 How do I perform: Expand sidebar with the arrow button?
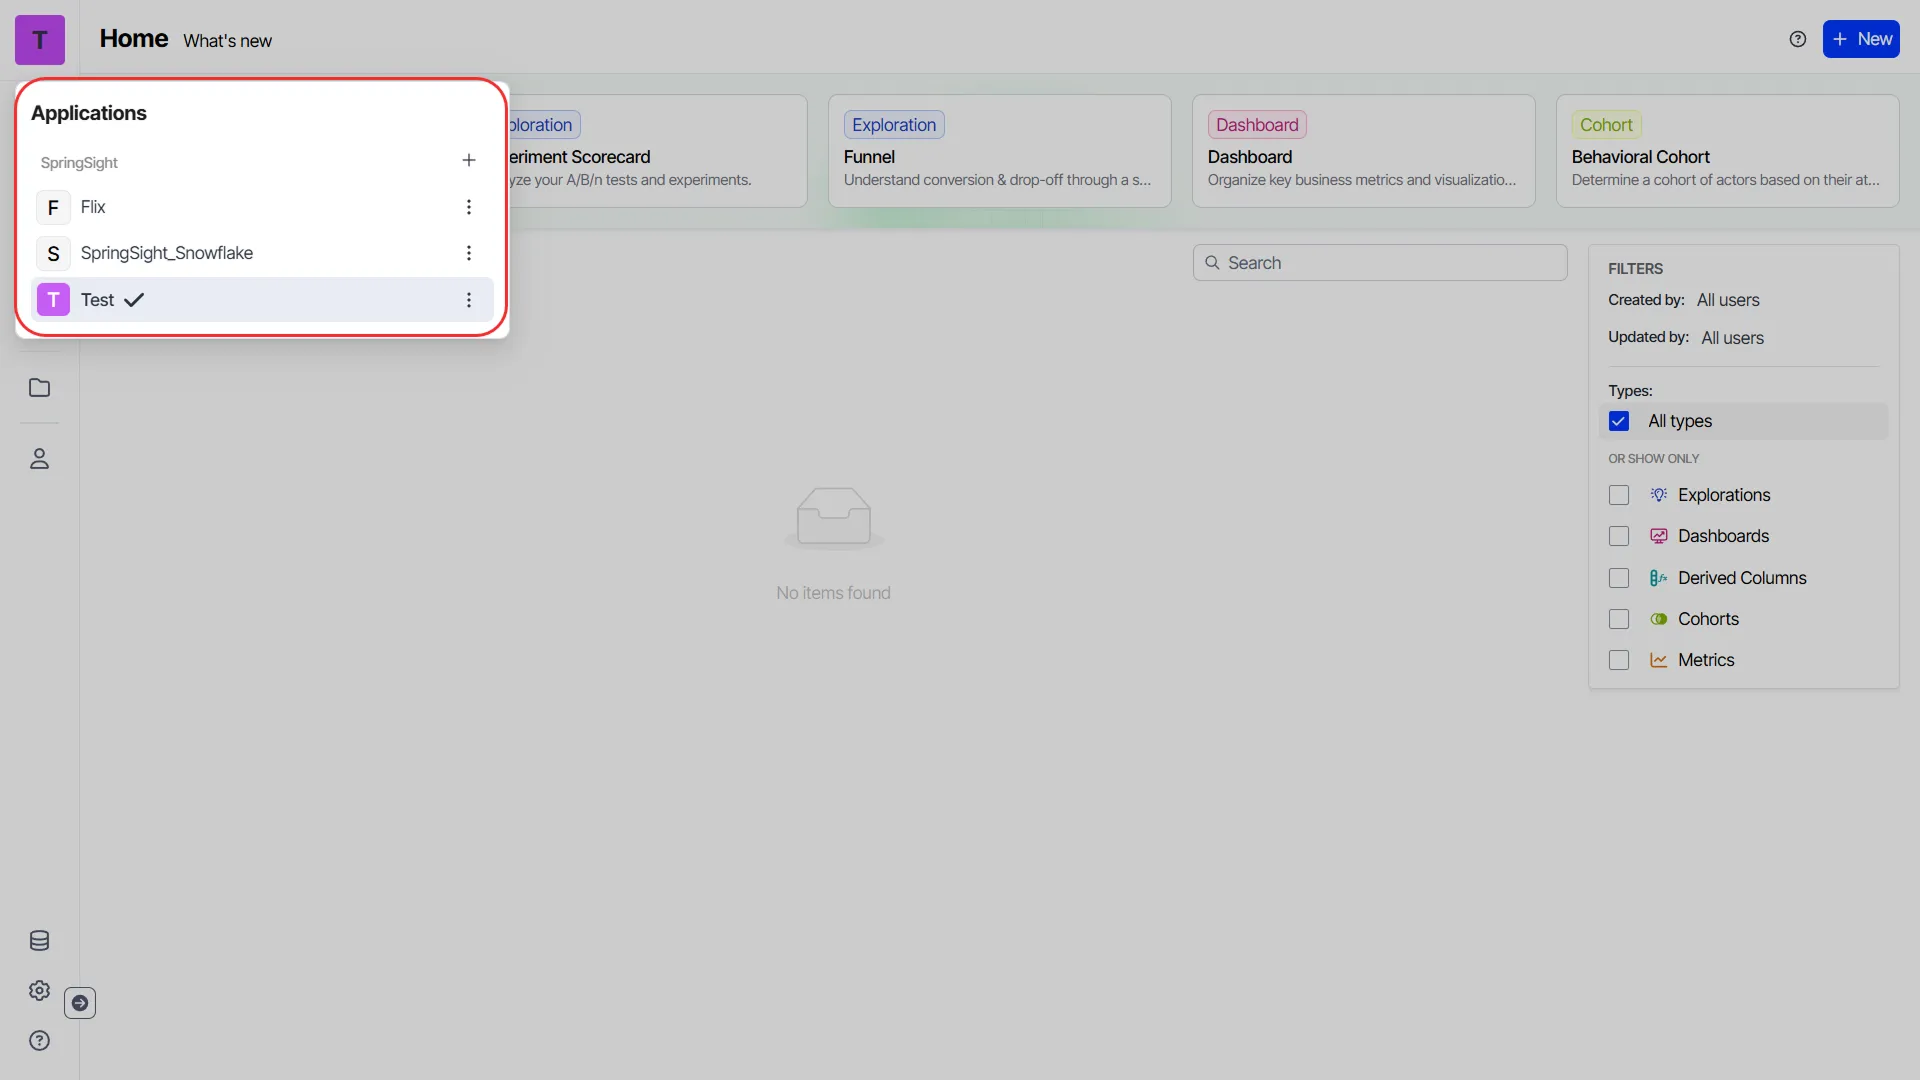click(80, 1003)
